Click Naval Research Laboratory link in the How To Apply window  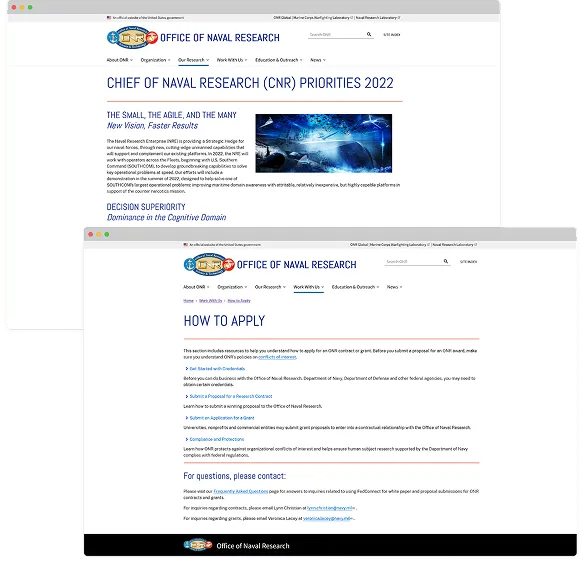pyautogui.click(x=454, y=245)
